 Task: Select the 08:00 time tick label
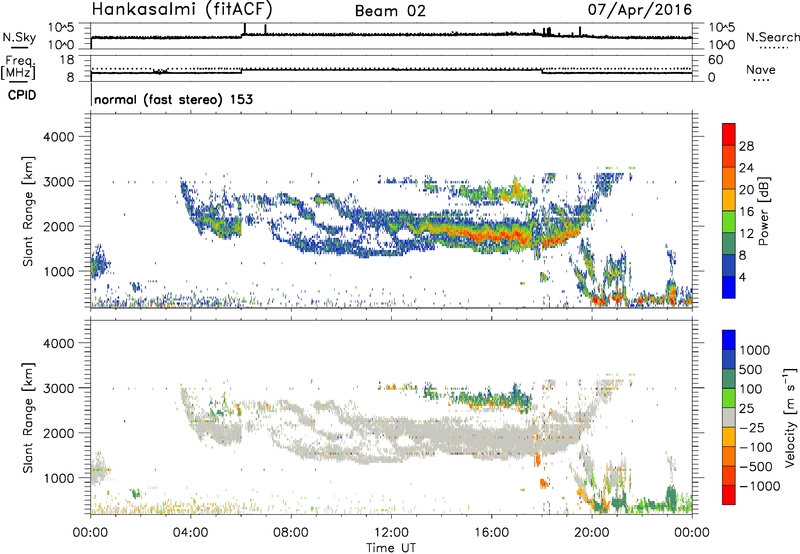291,533
